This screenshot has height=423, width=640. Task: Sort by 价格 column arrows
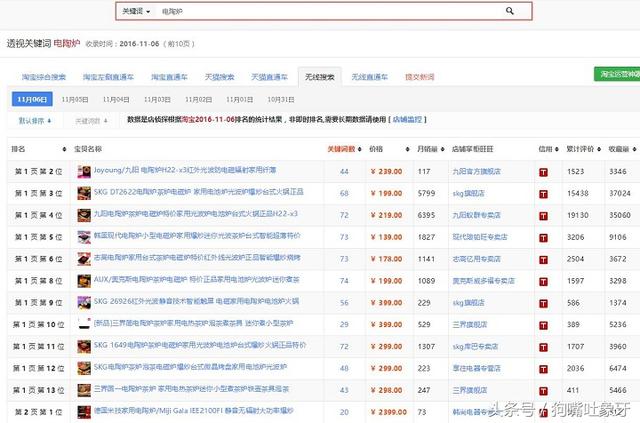(x=407, y=149)
